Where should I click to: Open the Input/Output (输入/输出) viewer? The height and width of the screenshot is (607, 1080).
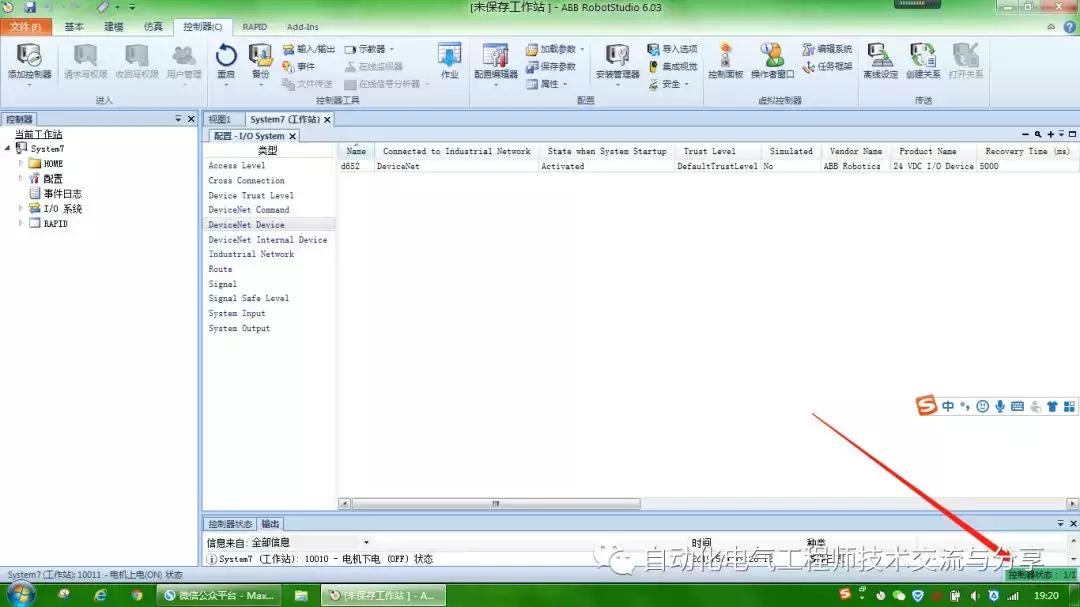pyautogui.click(x=309, y=49)
